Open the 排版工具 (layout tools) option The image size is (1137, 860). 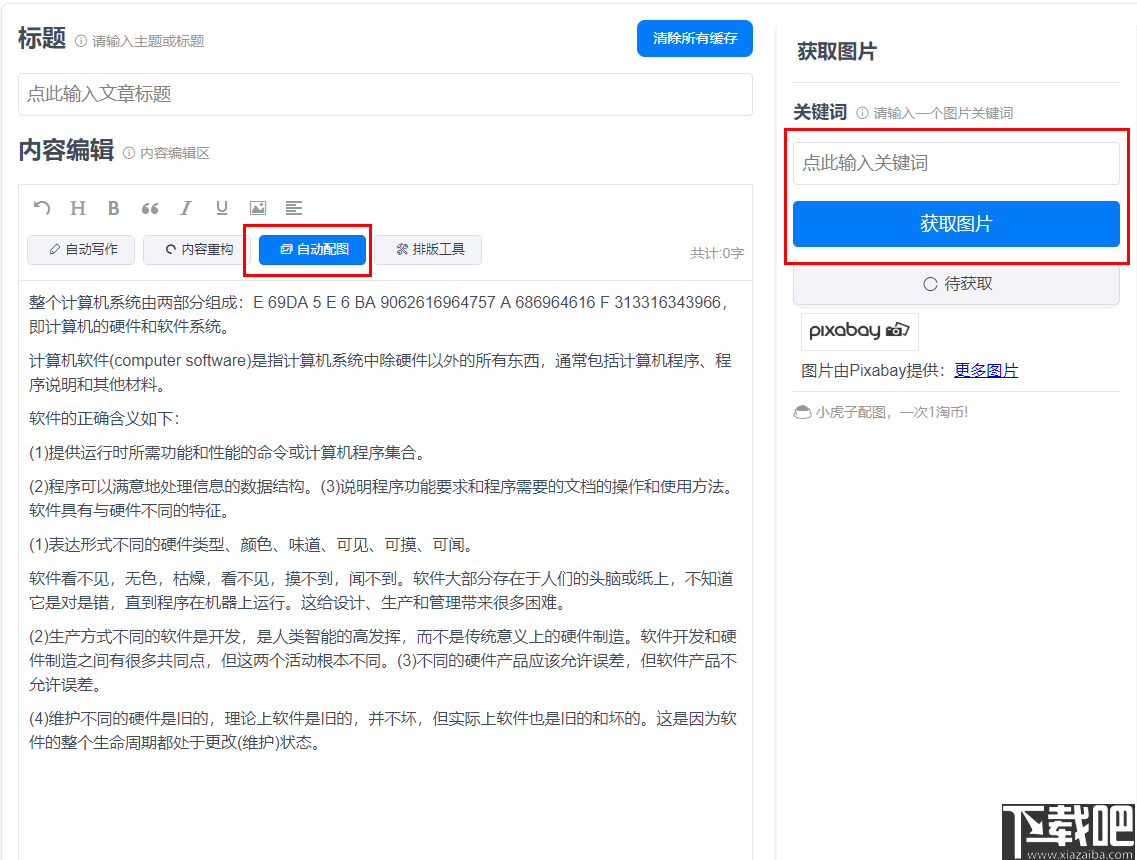coord(428,250)
